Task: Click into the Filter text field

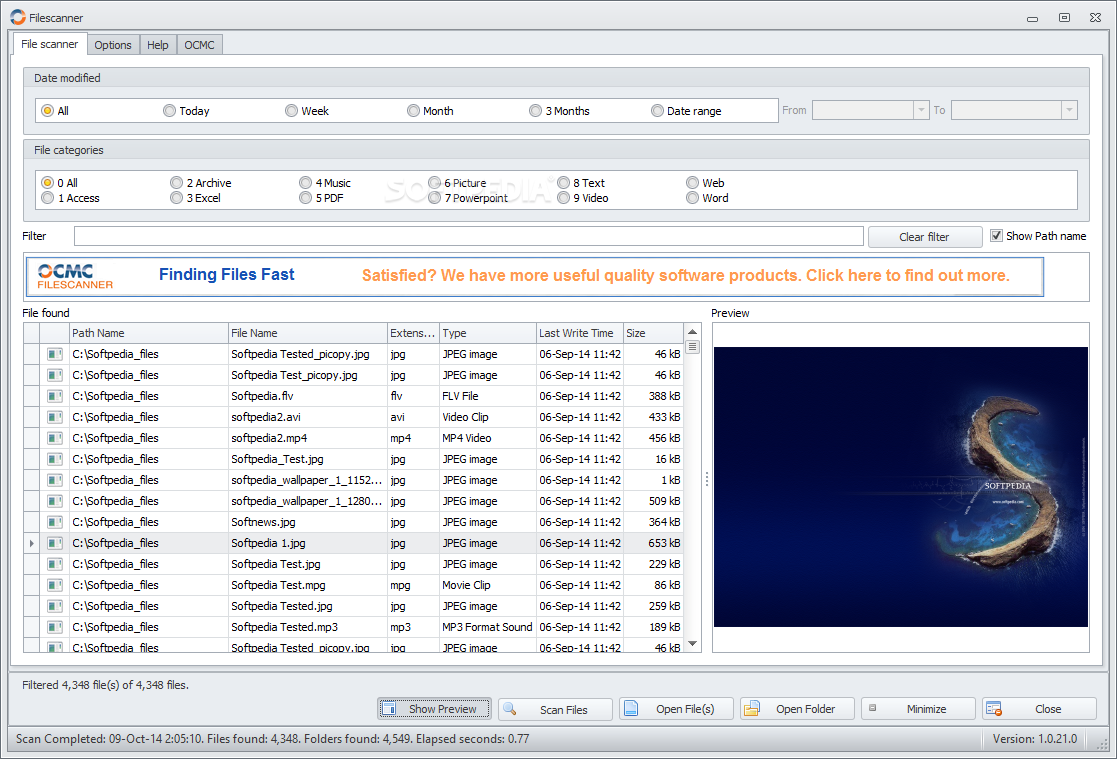Action: 469,236
